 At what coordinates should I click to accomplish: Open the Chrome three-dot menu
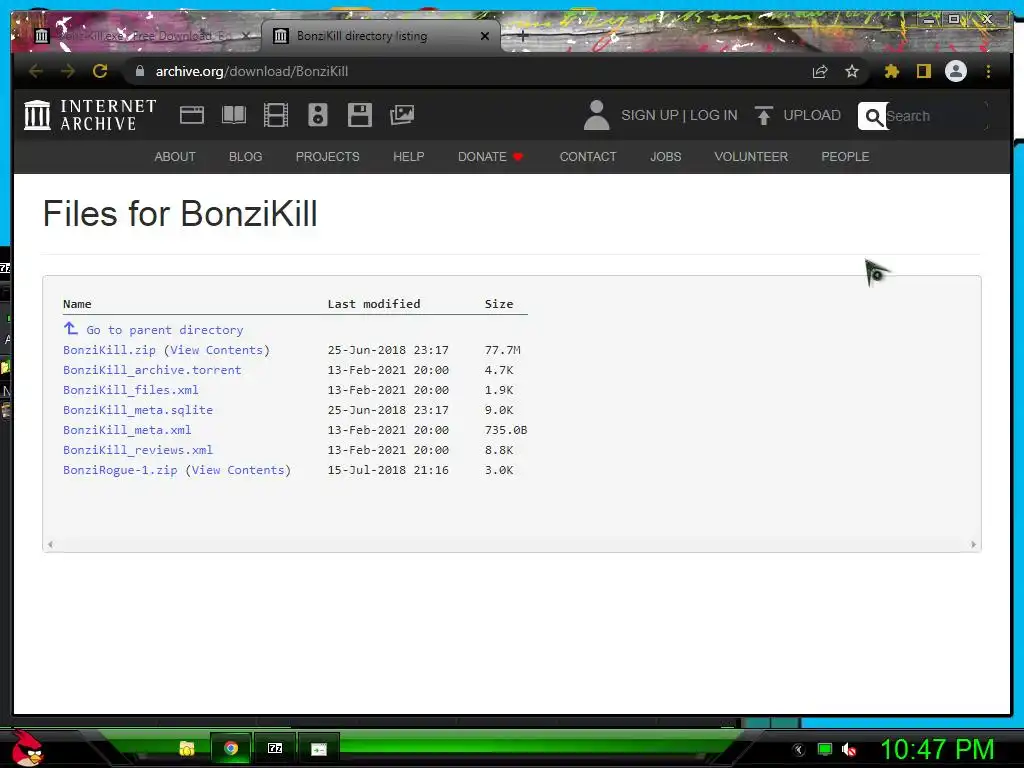pos(988,71)
